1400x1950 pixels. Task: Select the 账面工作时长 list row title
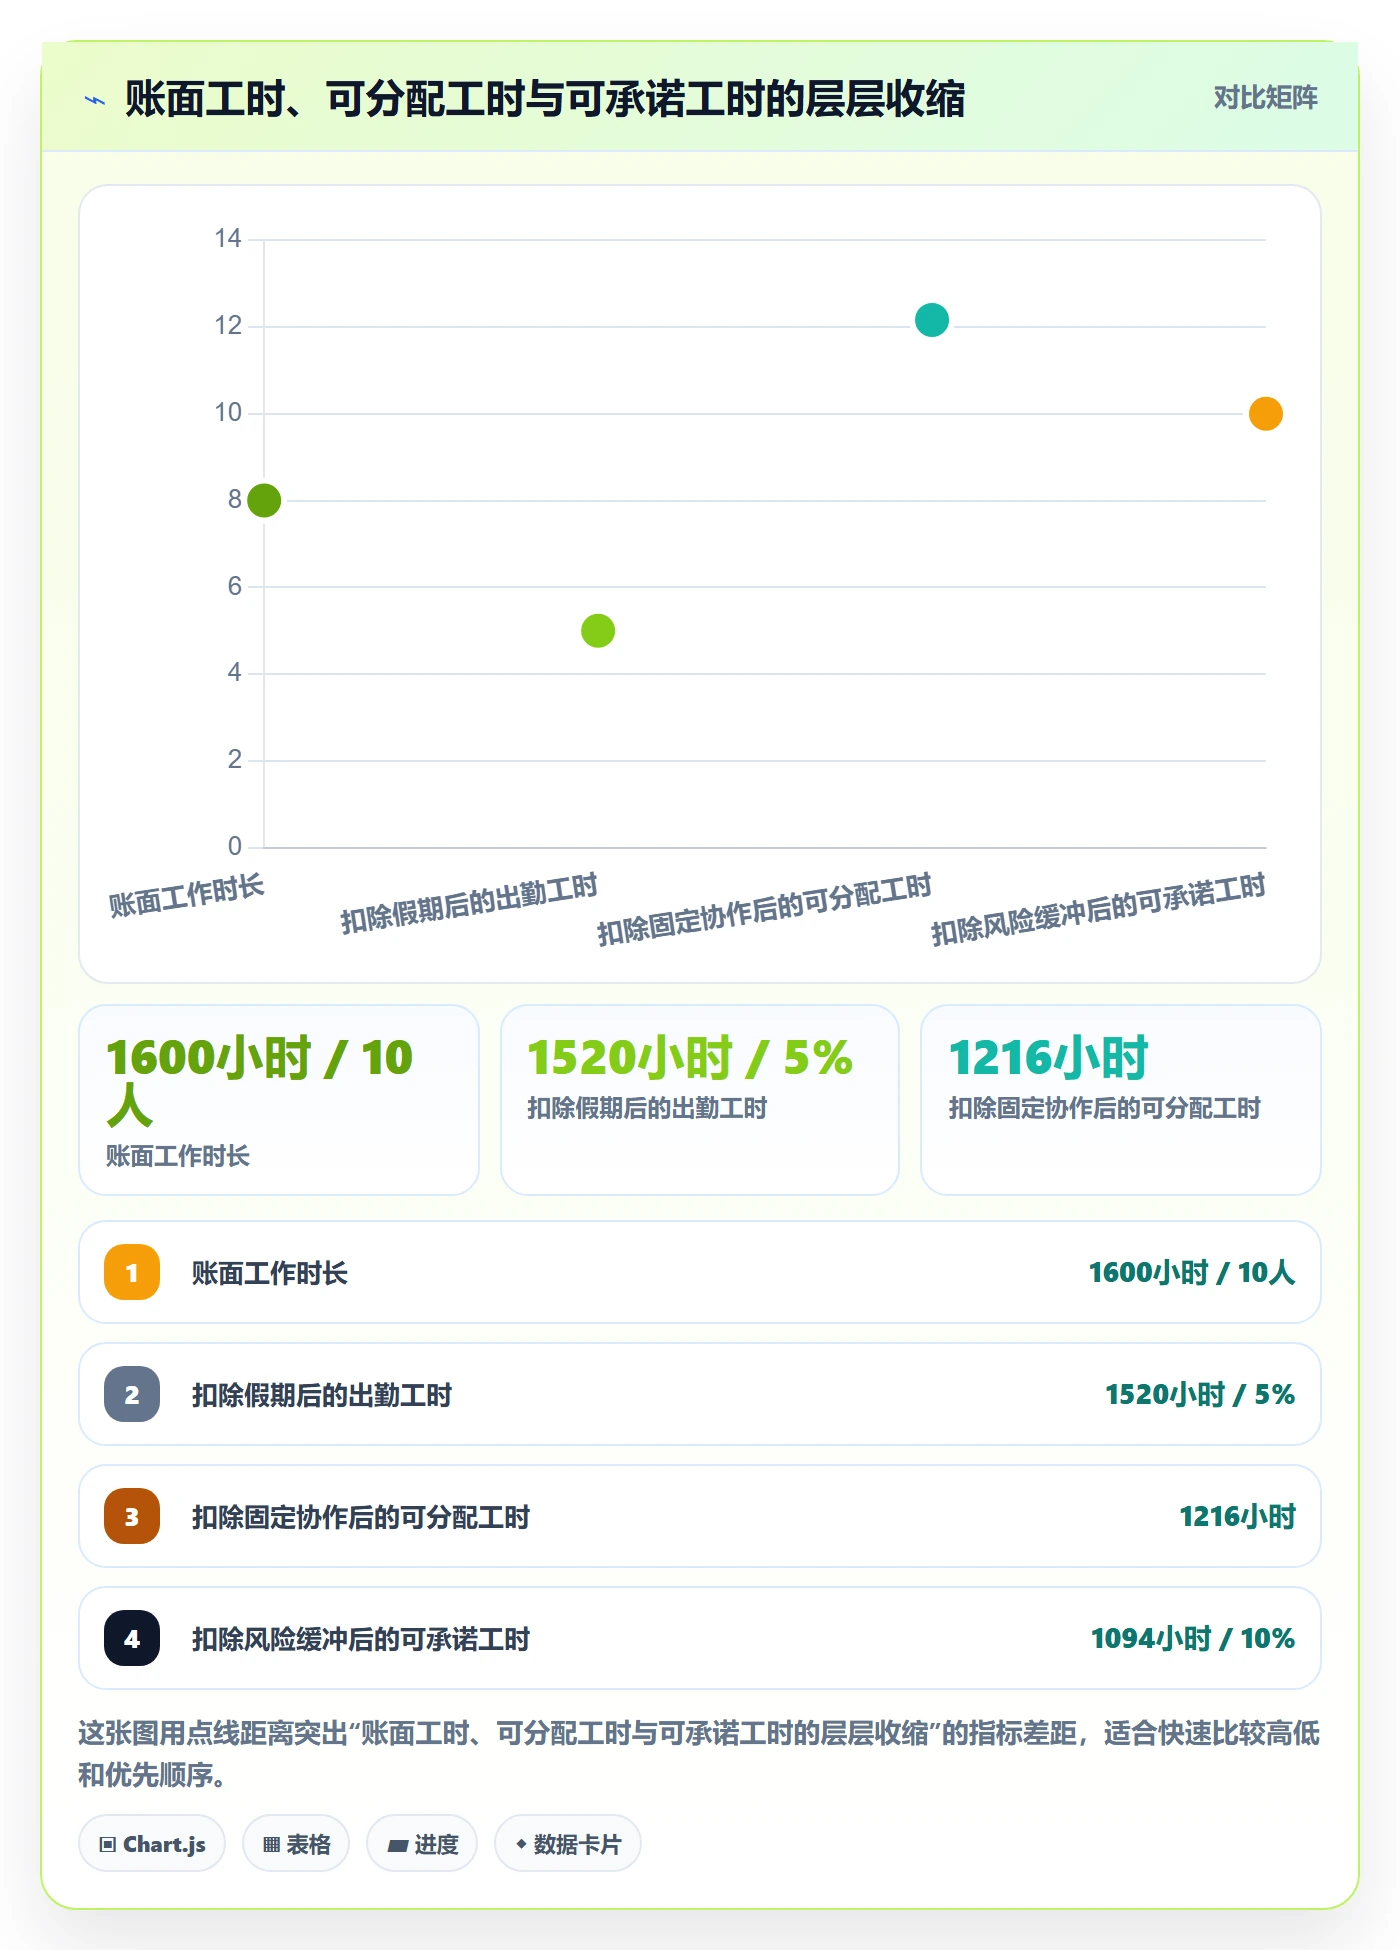tap(270, 1273)
